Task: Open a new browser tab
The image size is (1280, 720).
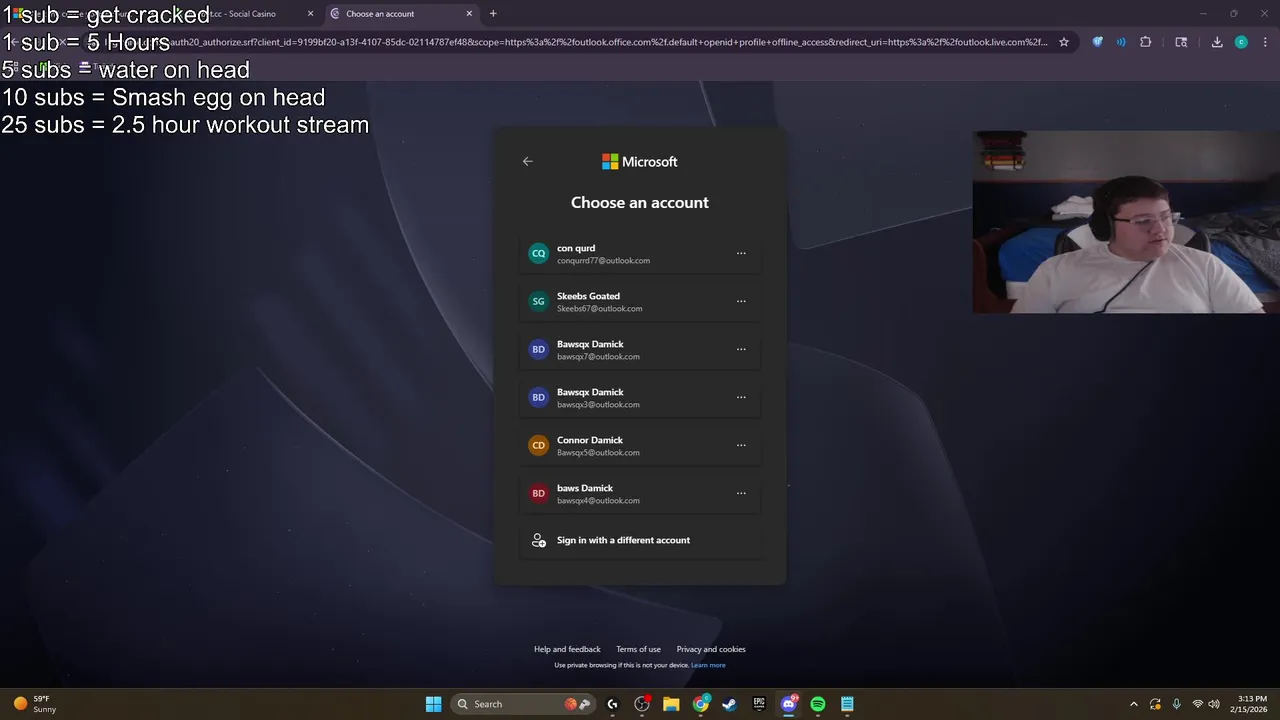Action: [493, 14]
